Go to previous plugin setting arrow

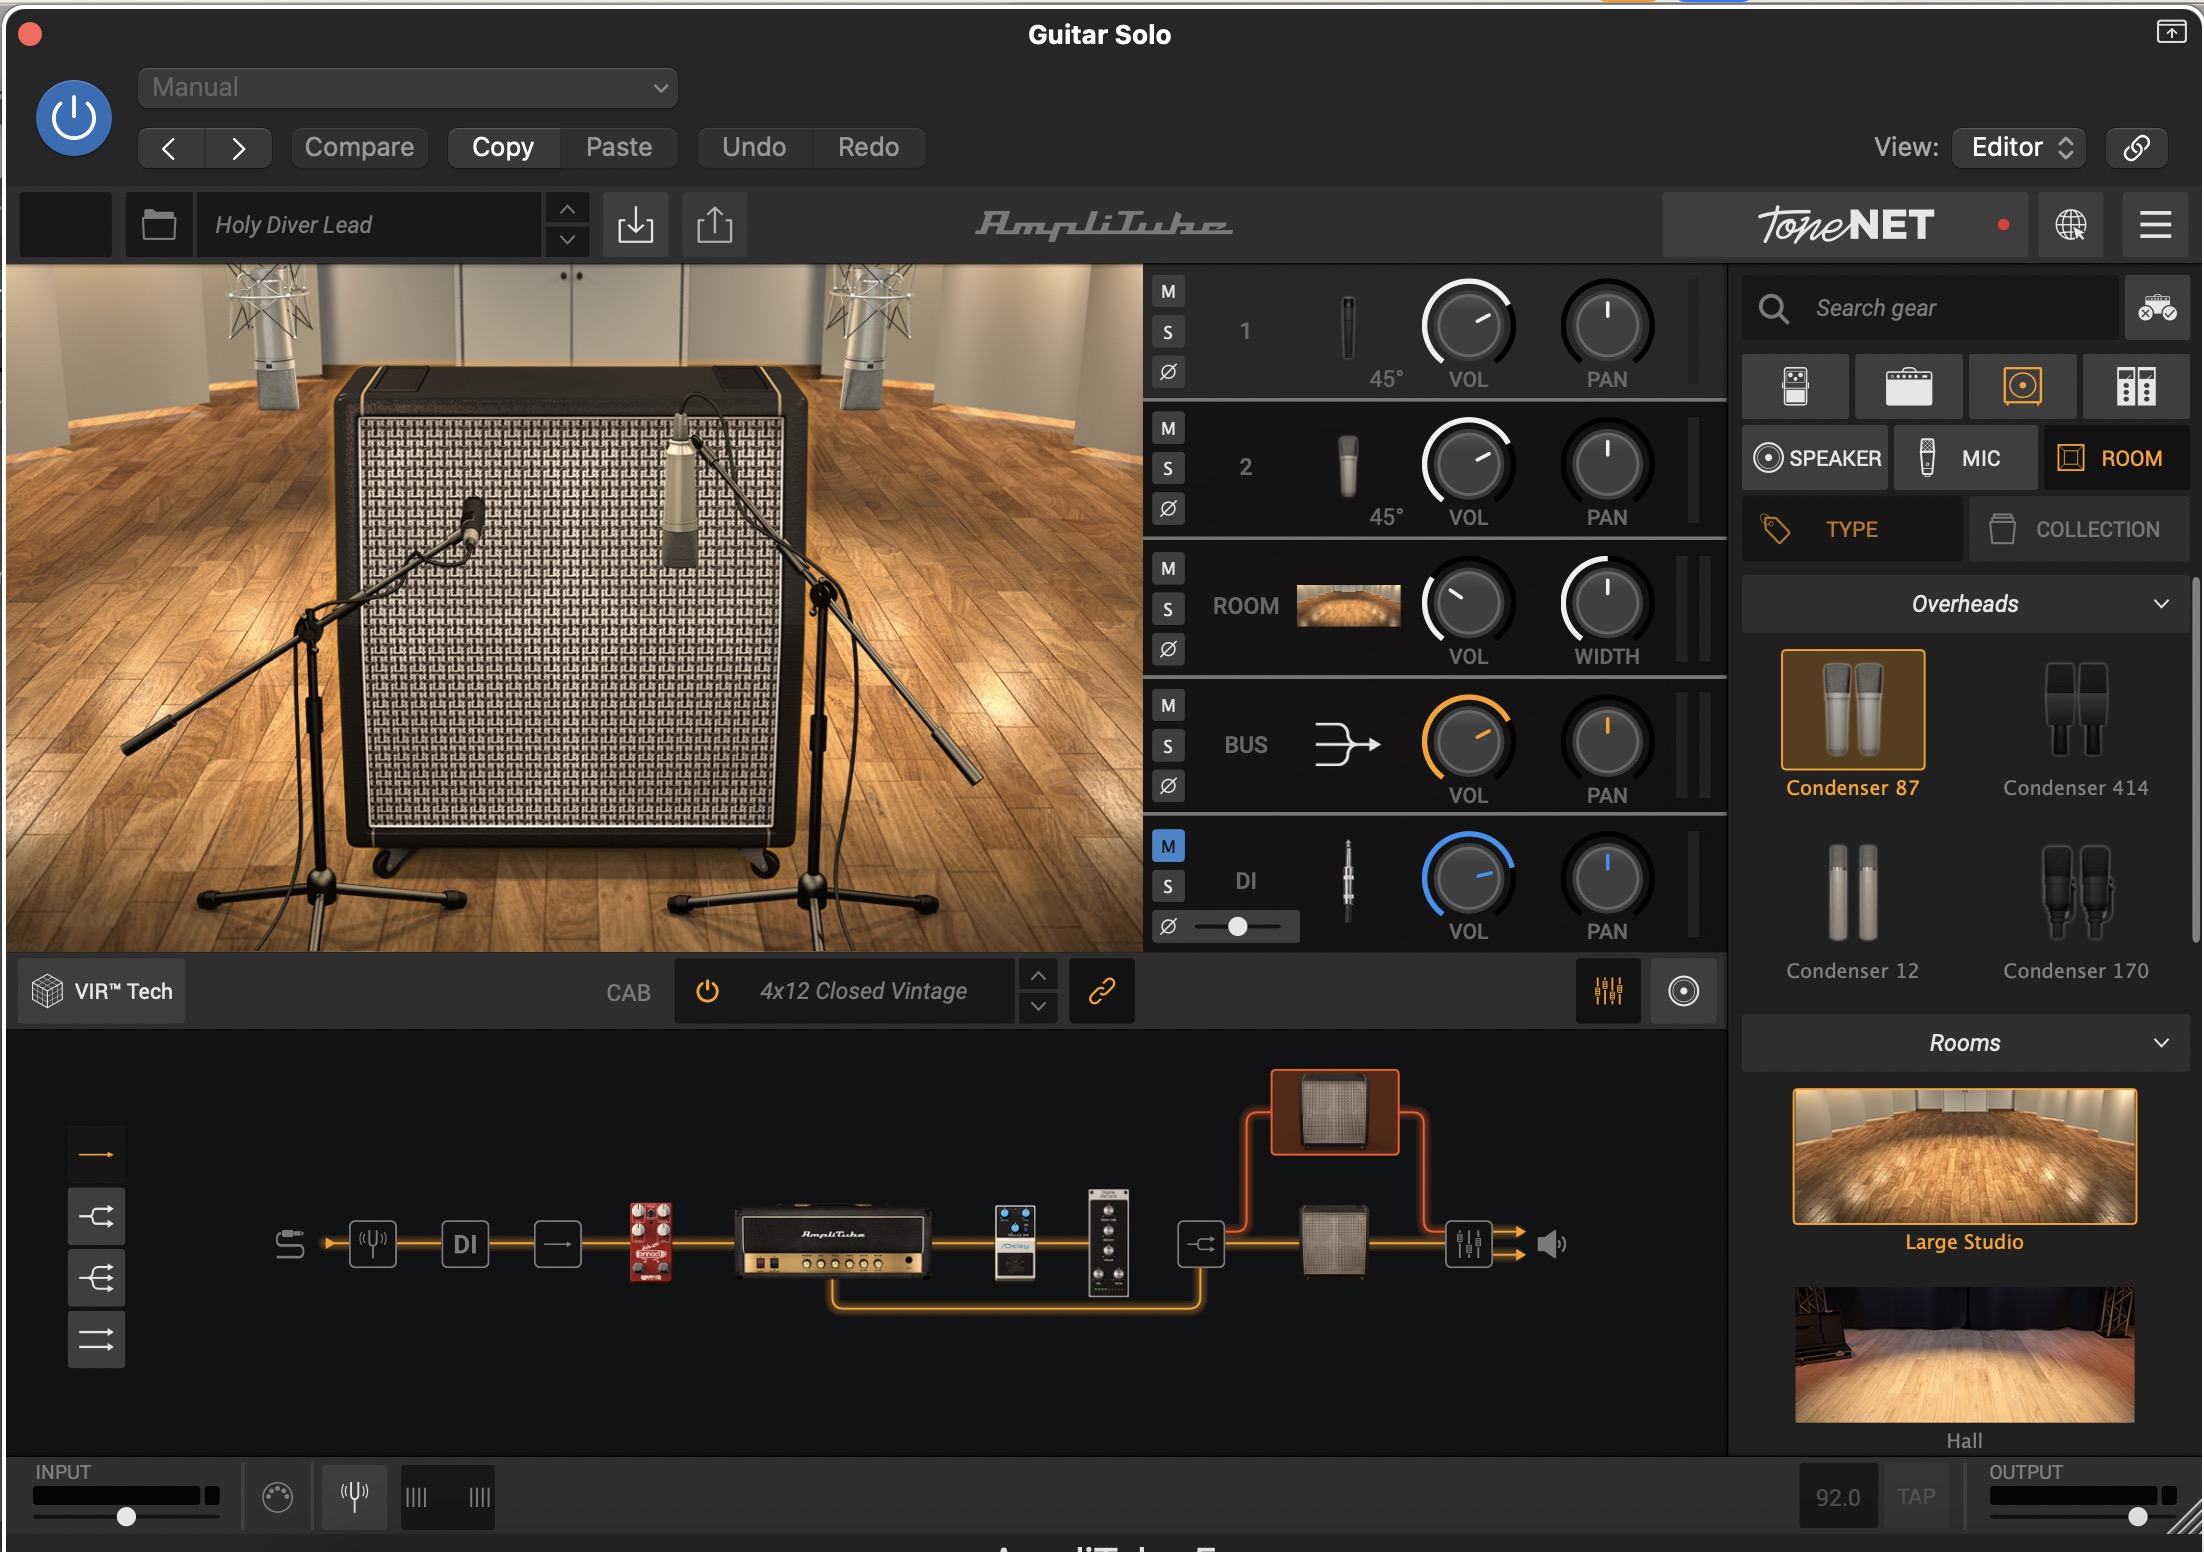click(x=170, y=148)
